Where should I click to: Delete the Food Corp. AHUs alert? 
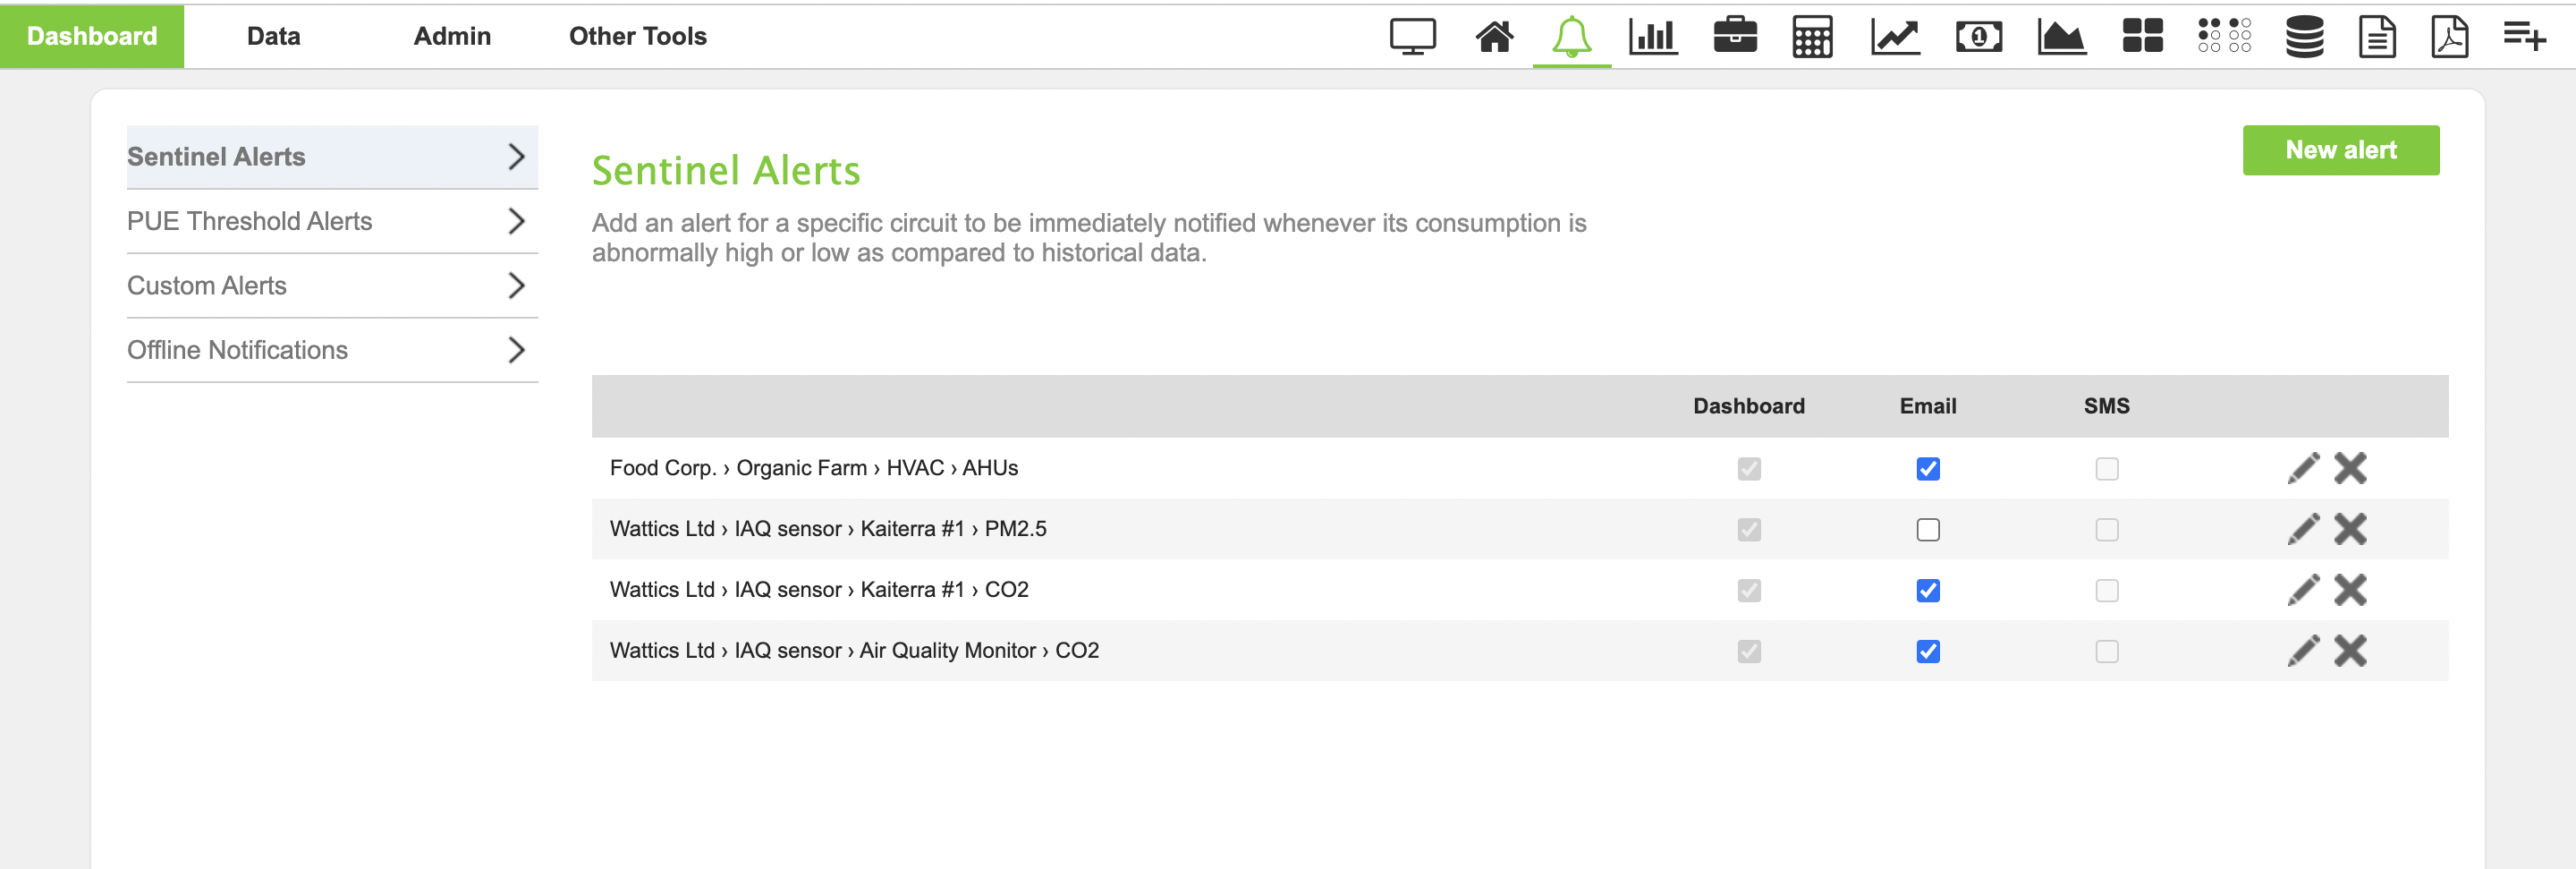click(2350, 468)
